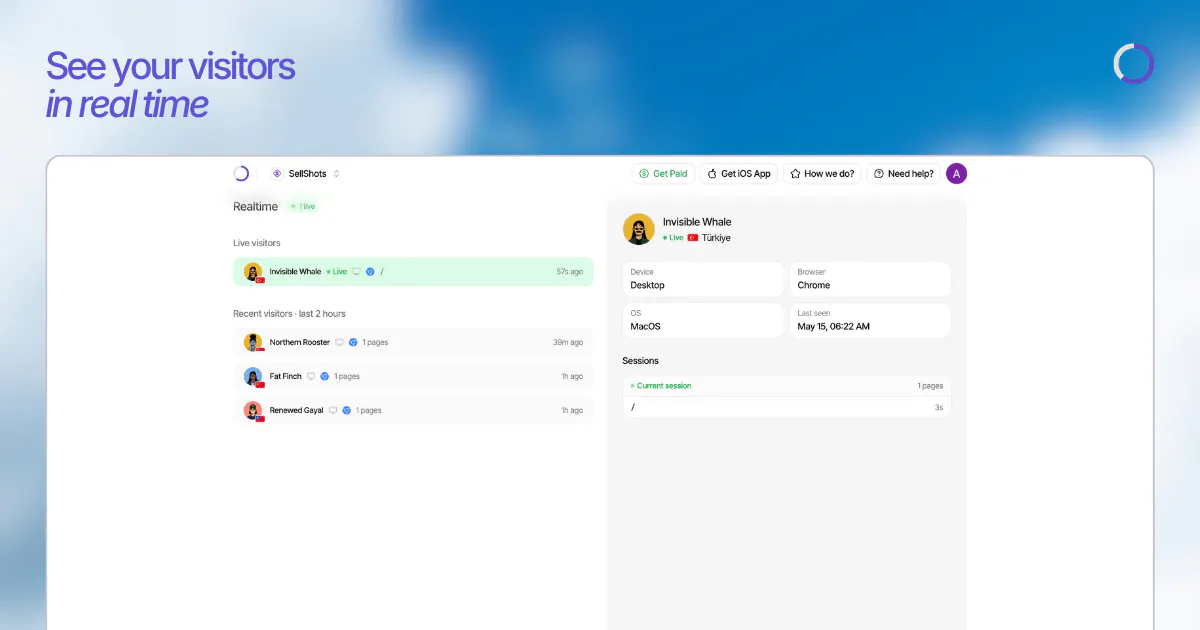Click the desktop device icon in Invisible Whale row
This screenshot has height=630, width=1200.
pyautogui.click(x=356, y=271)
